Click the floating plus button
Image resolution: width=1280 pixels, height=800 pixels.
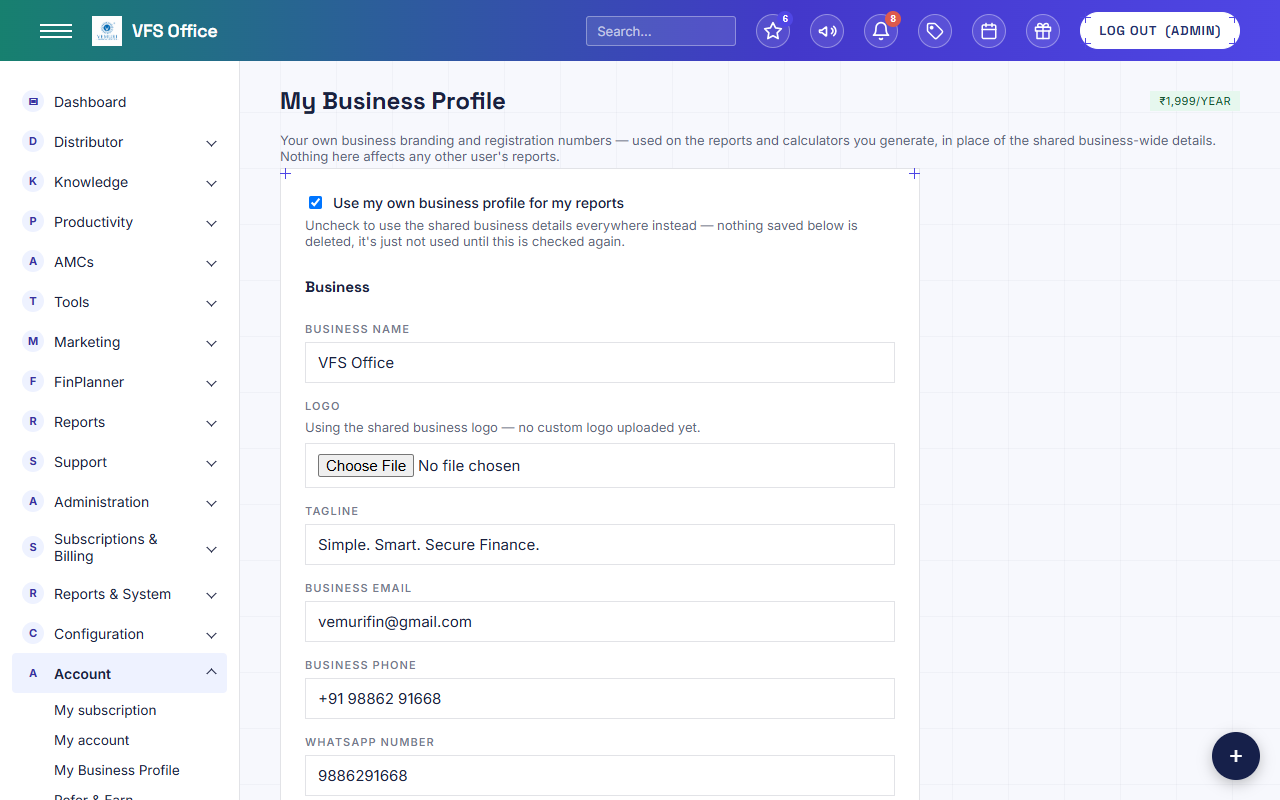point(1236,756)
